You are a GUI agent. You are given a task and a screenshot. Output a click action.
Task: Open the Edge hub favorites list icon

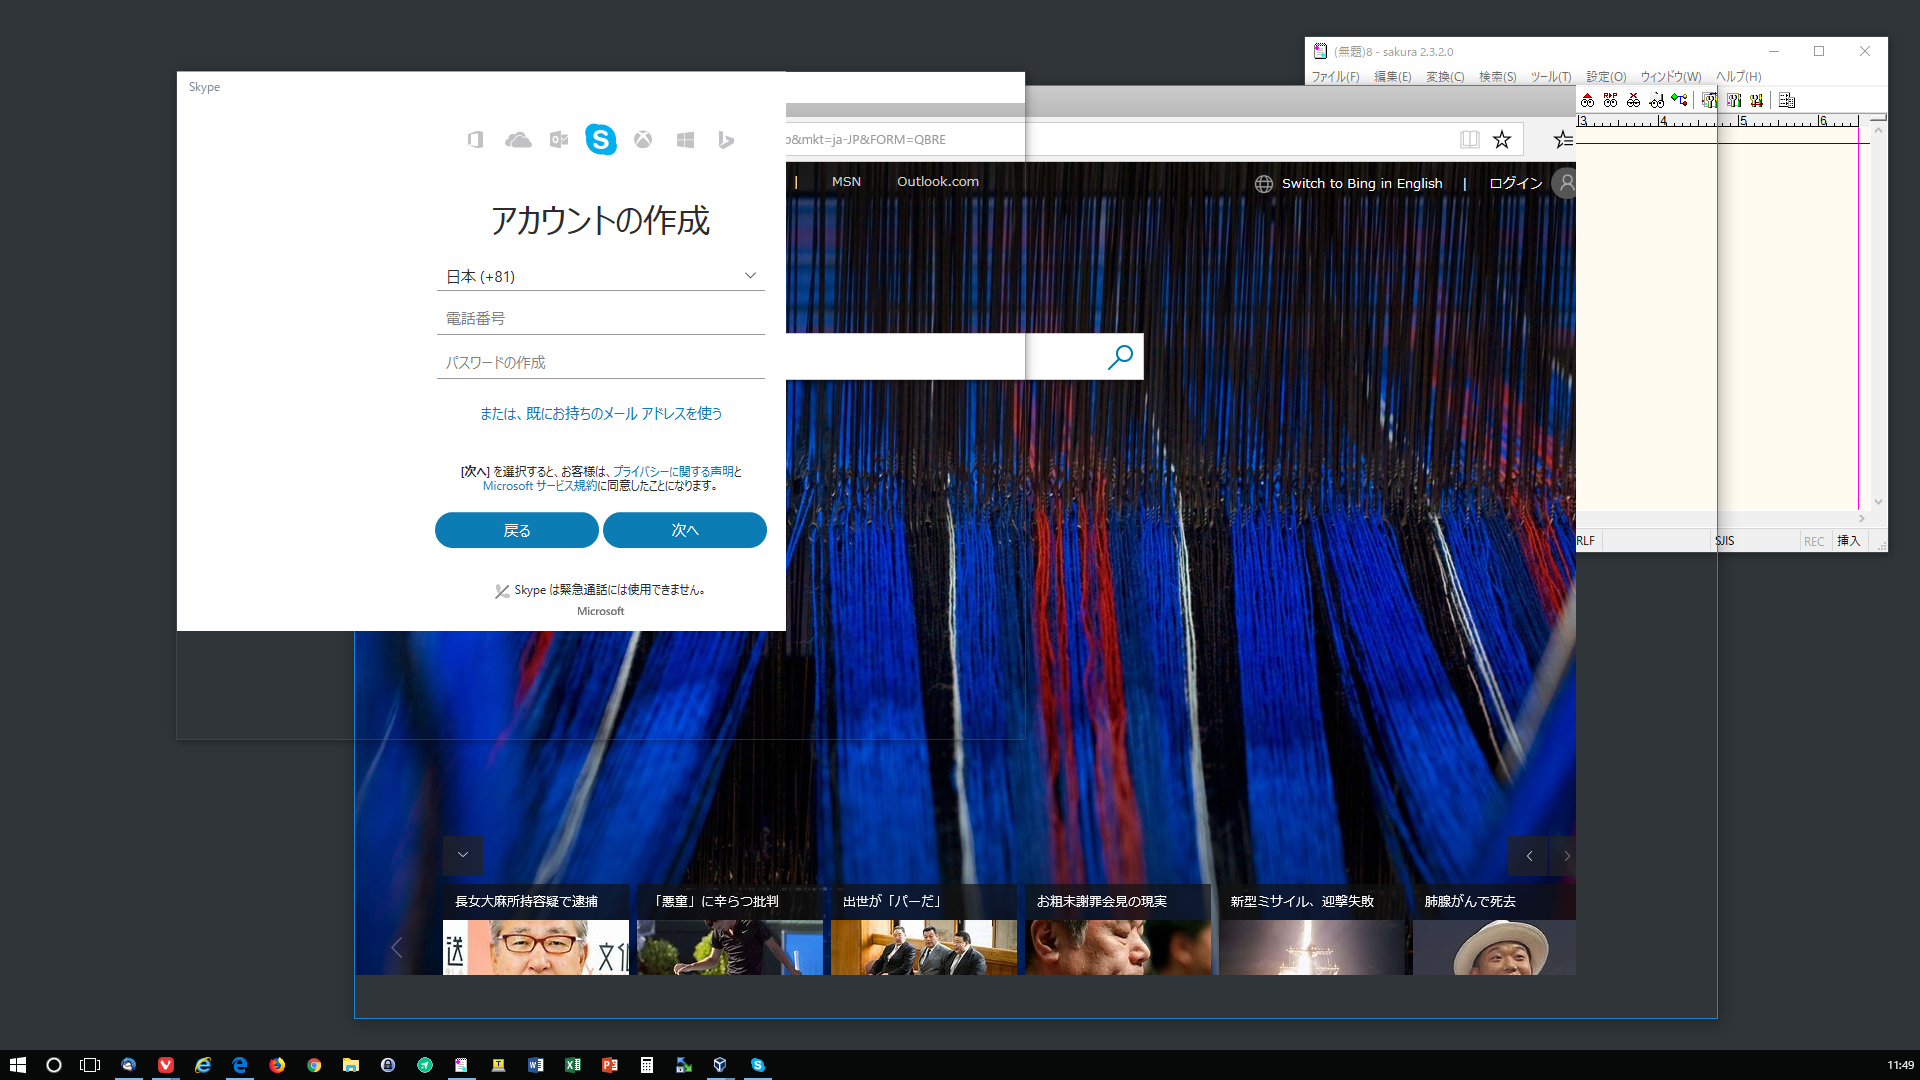pos(1564,140)
